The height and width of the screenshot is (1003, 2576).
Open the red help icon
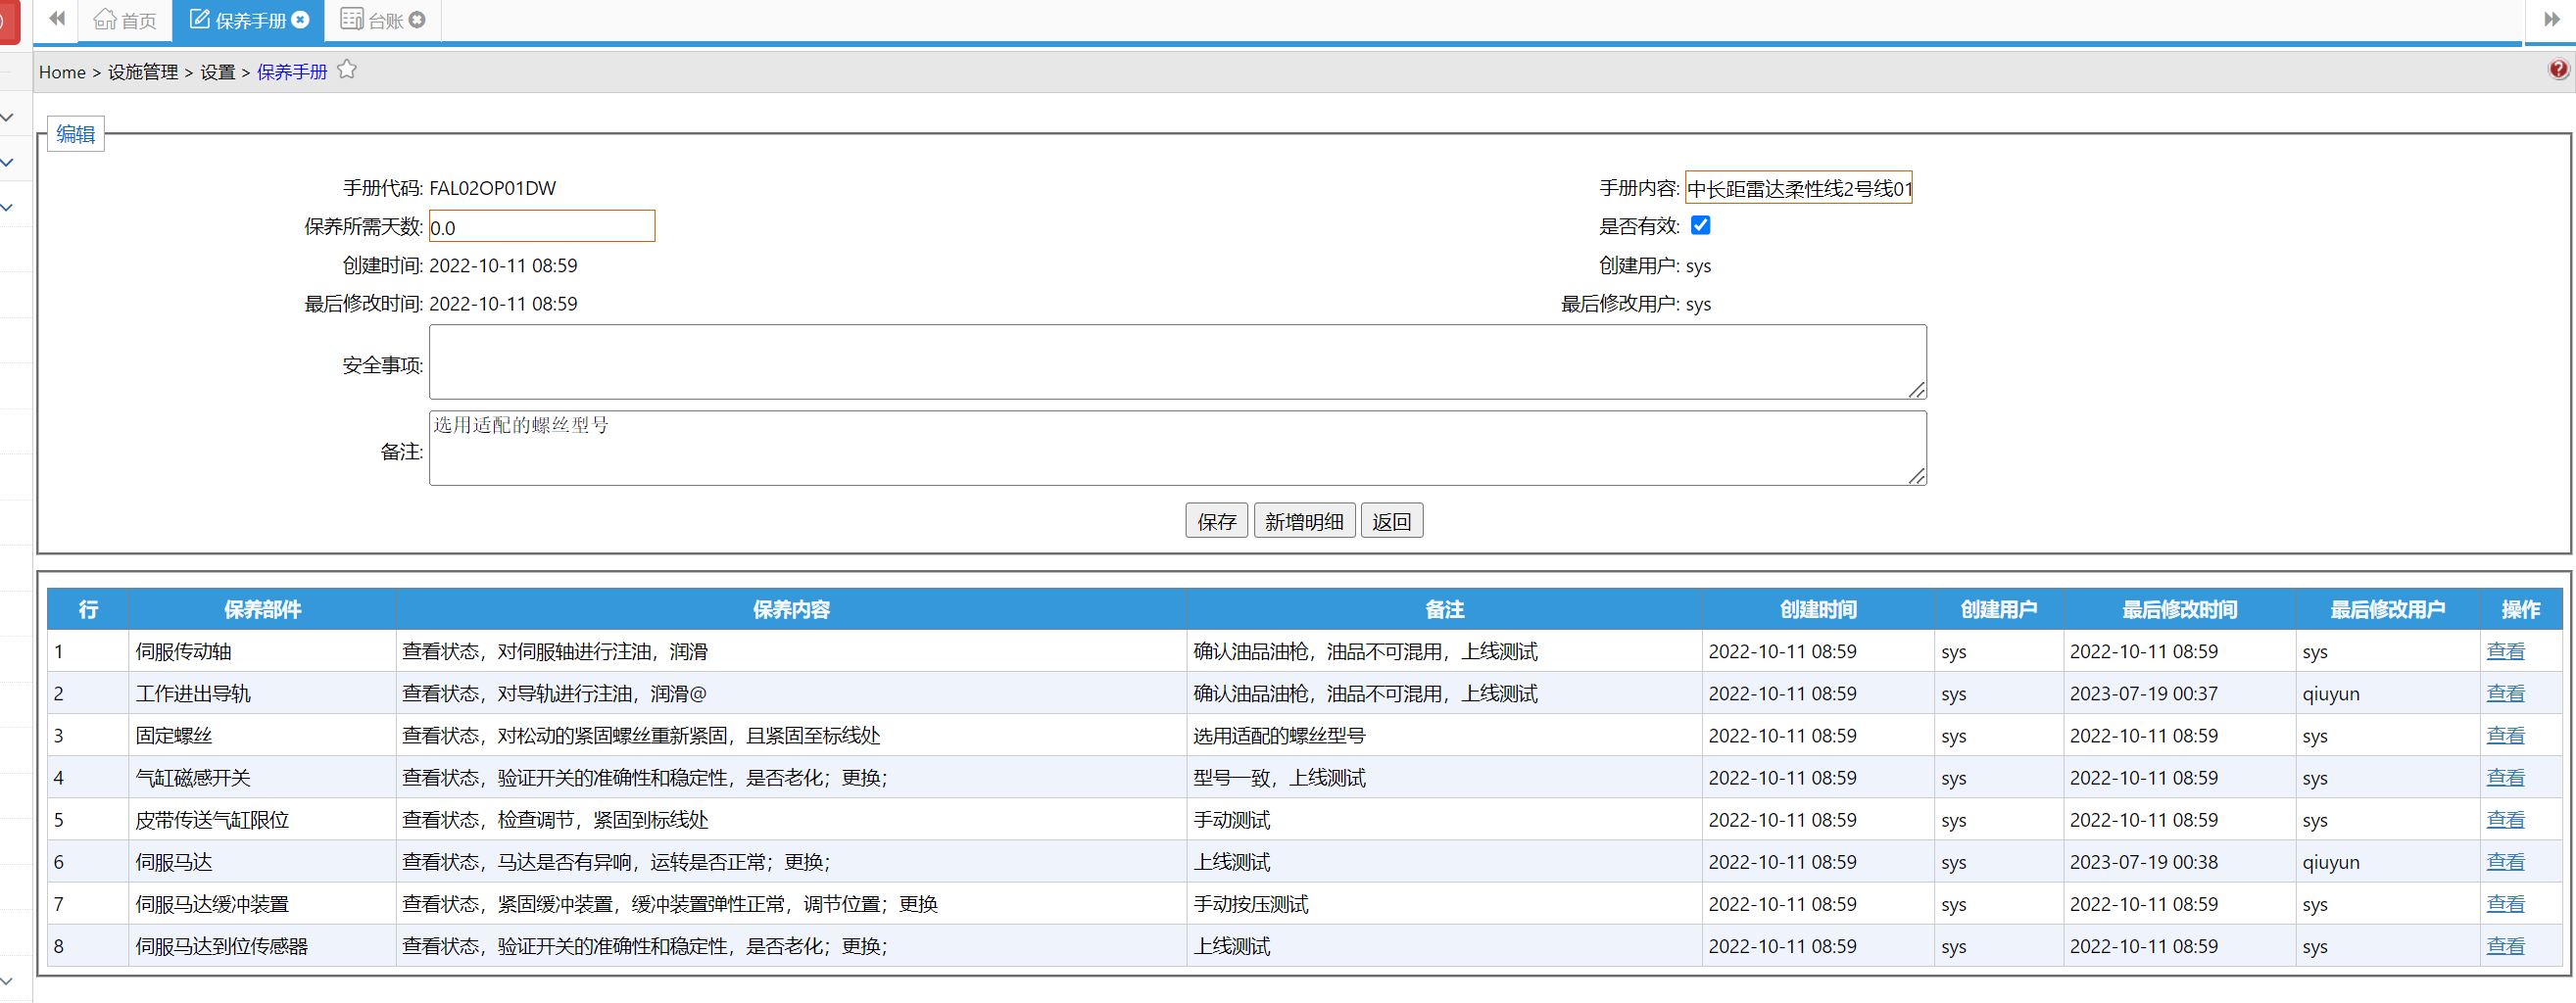2557,69
